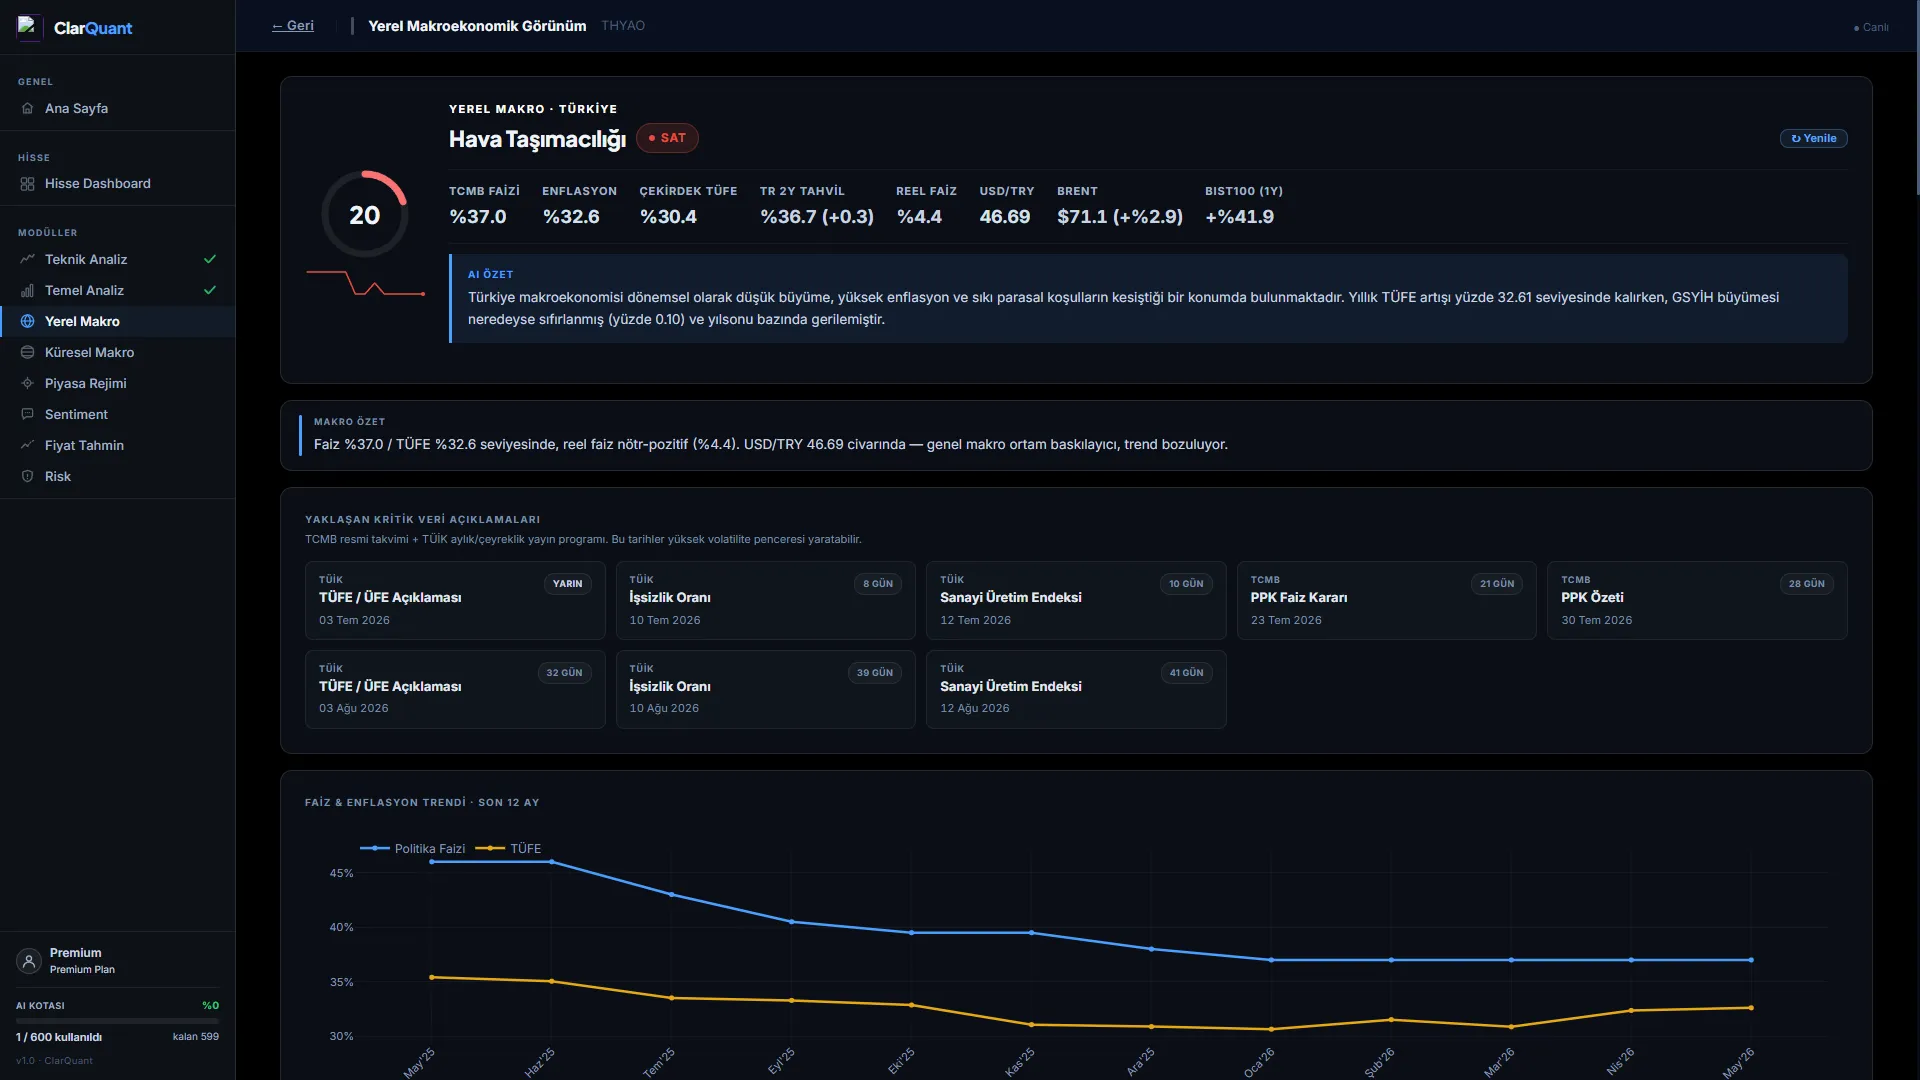Open the PPK Faiz Kararı card
1920x1080 pixels.
(1386, 600)
